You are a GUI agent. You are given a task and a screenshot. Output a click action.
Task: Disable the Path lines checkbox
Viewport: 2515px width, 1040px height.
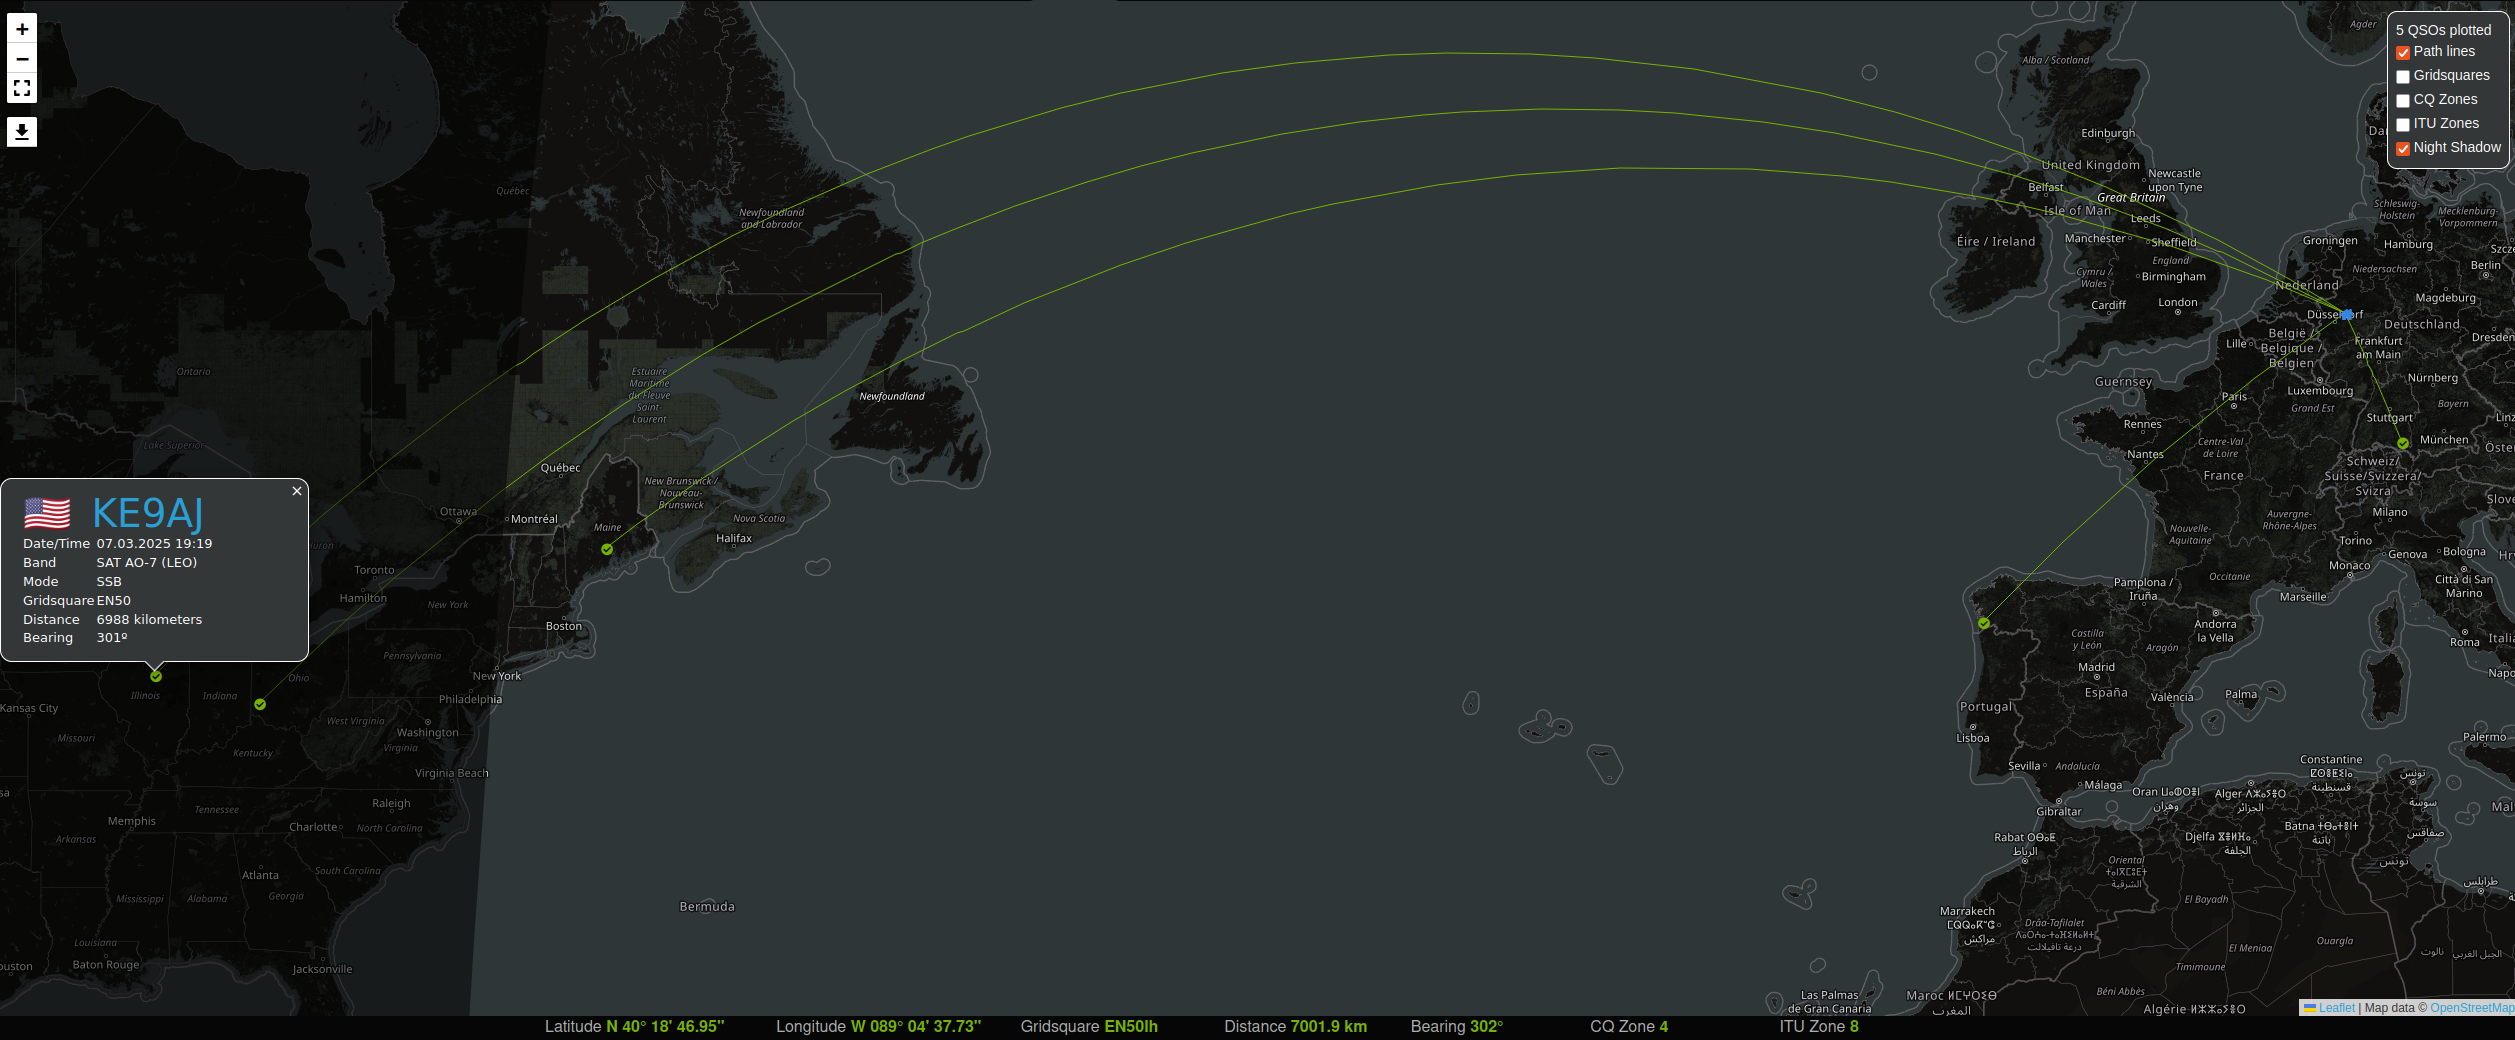click(2403, 53)
